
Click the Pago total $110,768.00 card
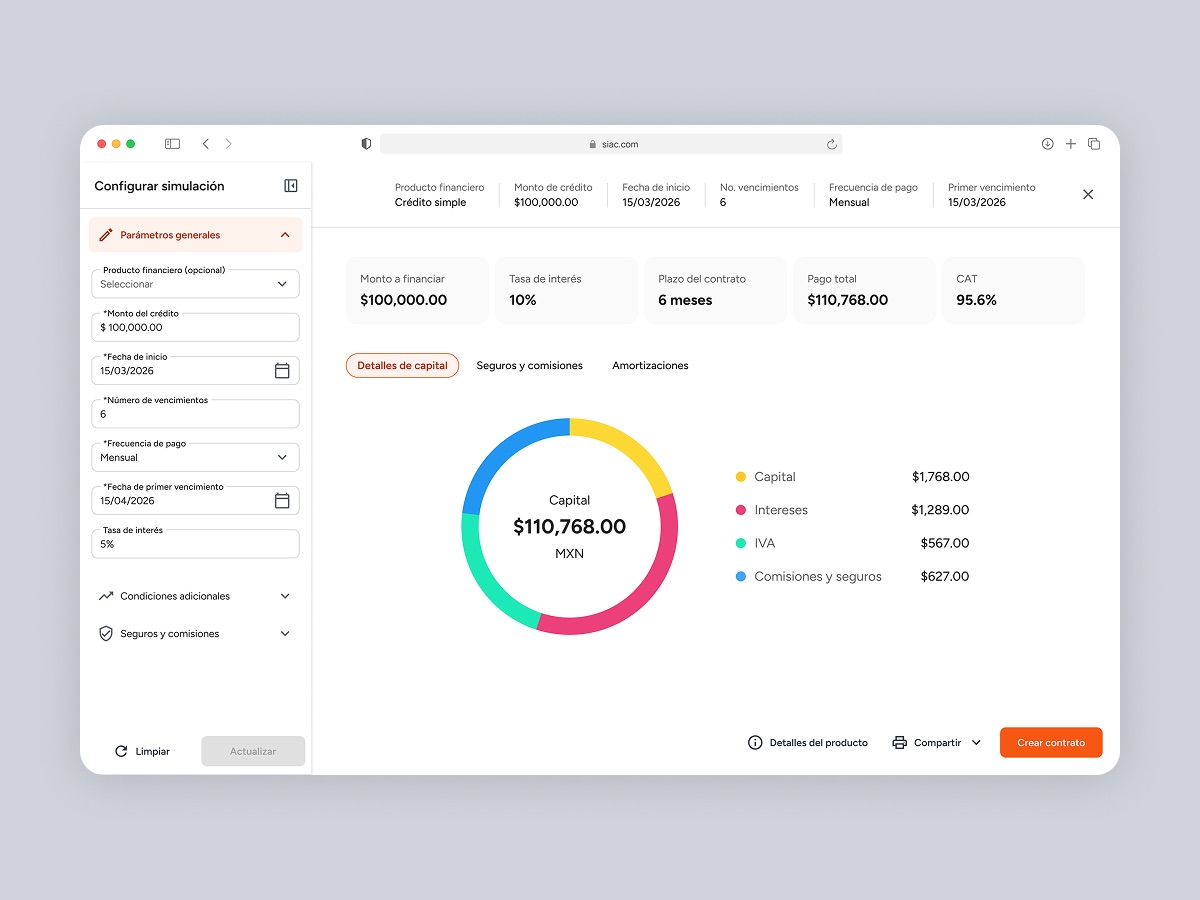(864, 290)
